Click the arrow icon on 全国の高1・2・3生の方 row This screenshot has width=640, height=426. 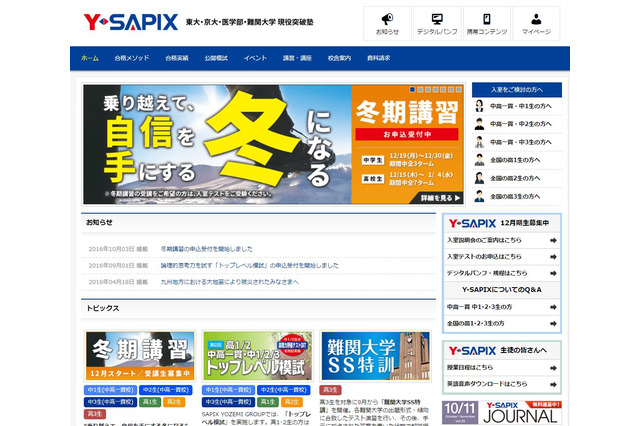[x=553, y=324]
